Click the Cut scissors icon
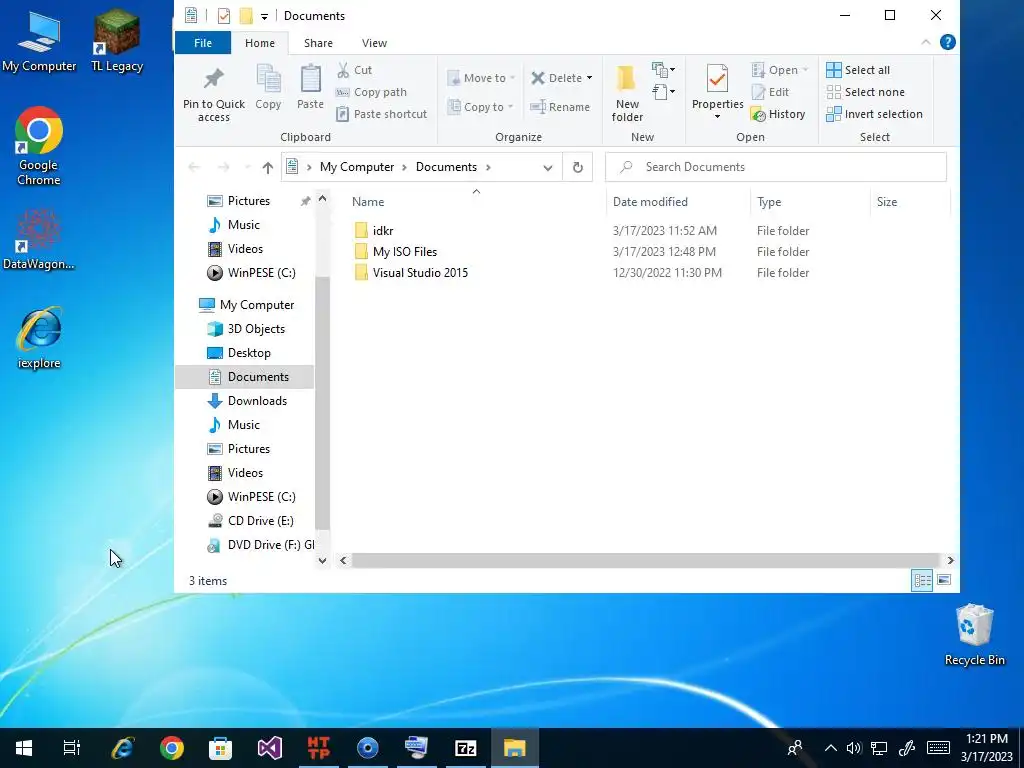The image size is (1024, 768). (343, 70)
